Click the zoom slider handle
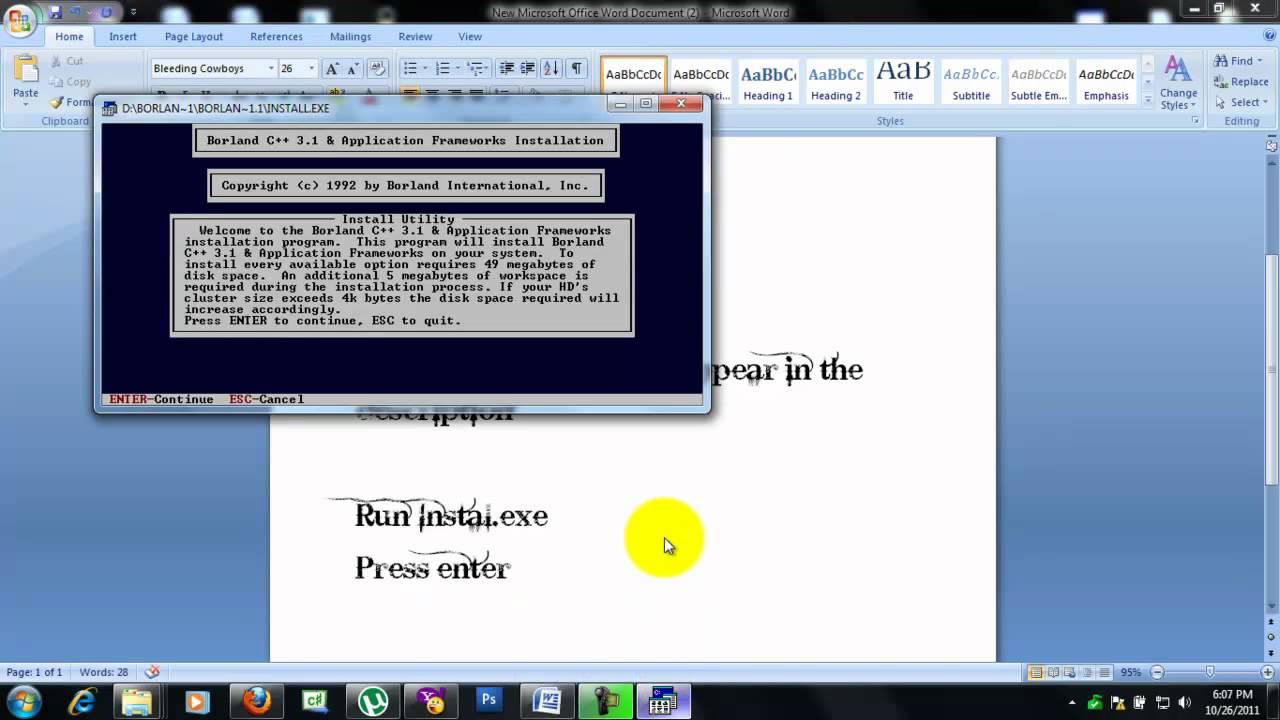 1209,672
